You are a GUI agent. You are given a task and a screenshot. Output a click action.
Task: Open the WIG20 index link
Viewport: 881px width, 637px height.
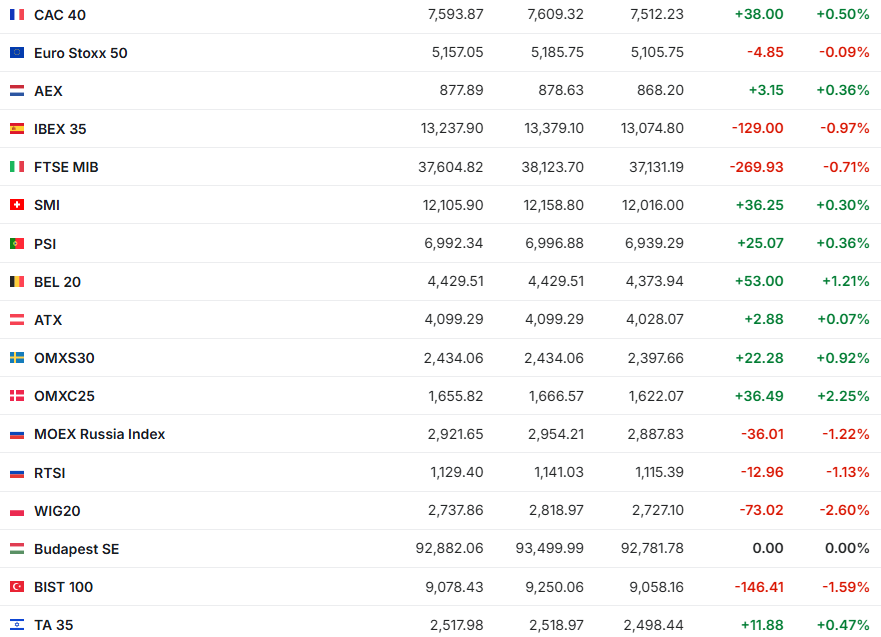tap(57, 511)
